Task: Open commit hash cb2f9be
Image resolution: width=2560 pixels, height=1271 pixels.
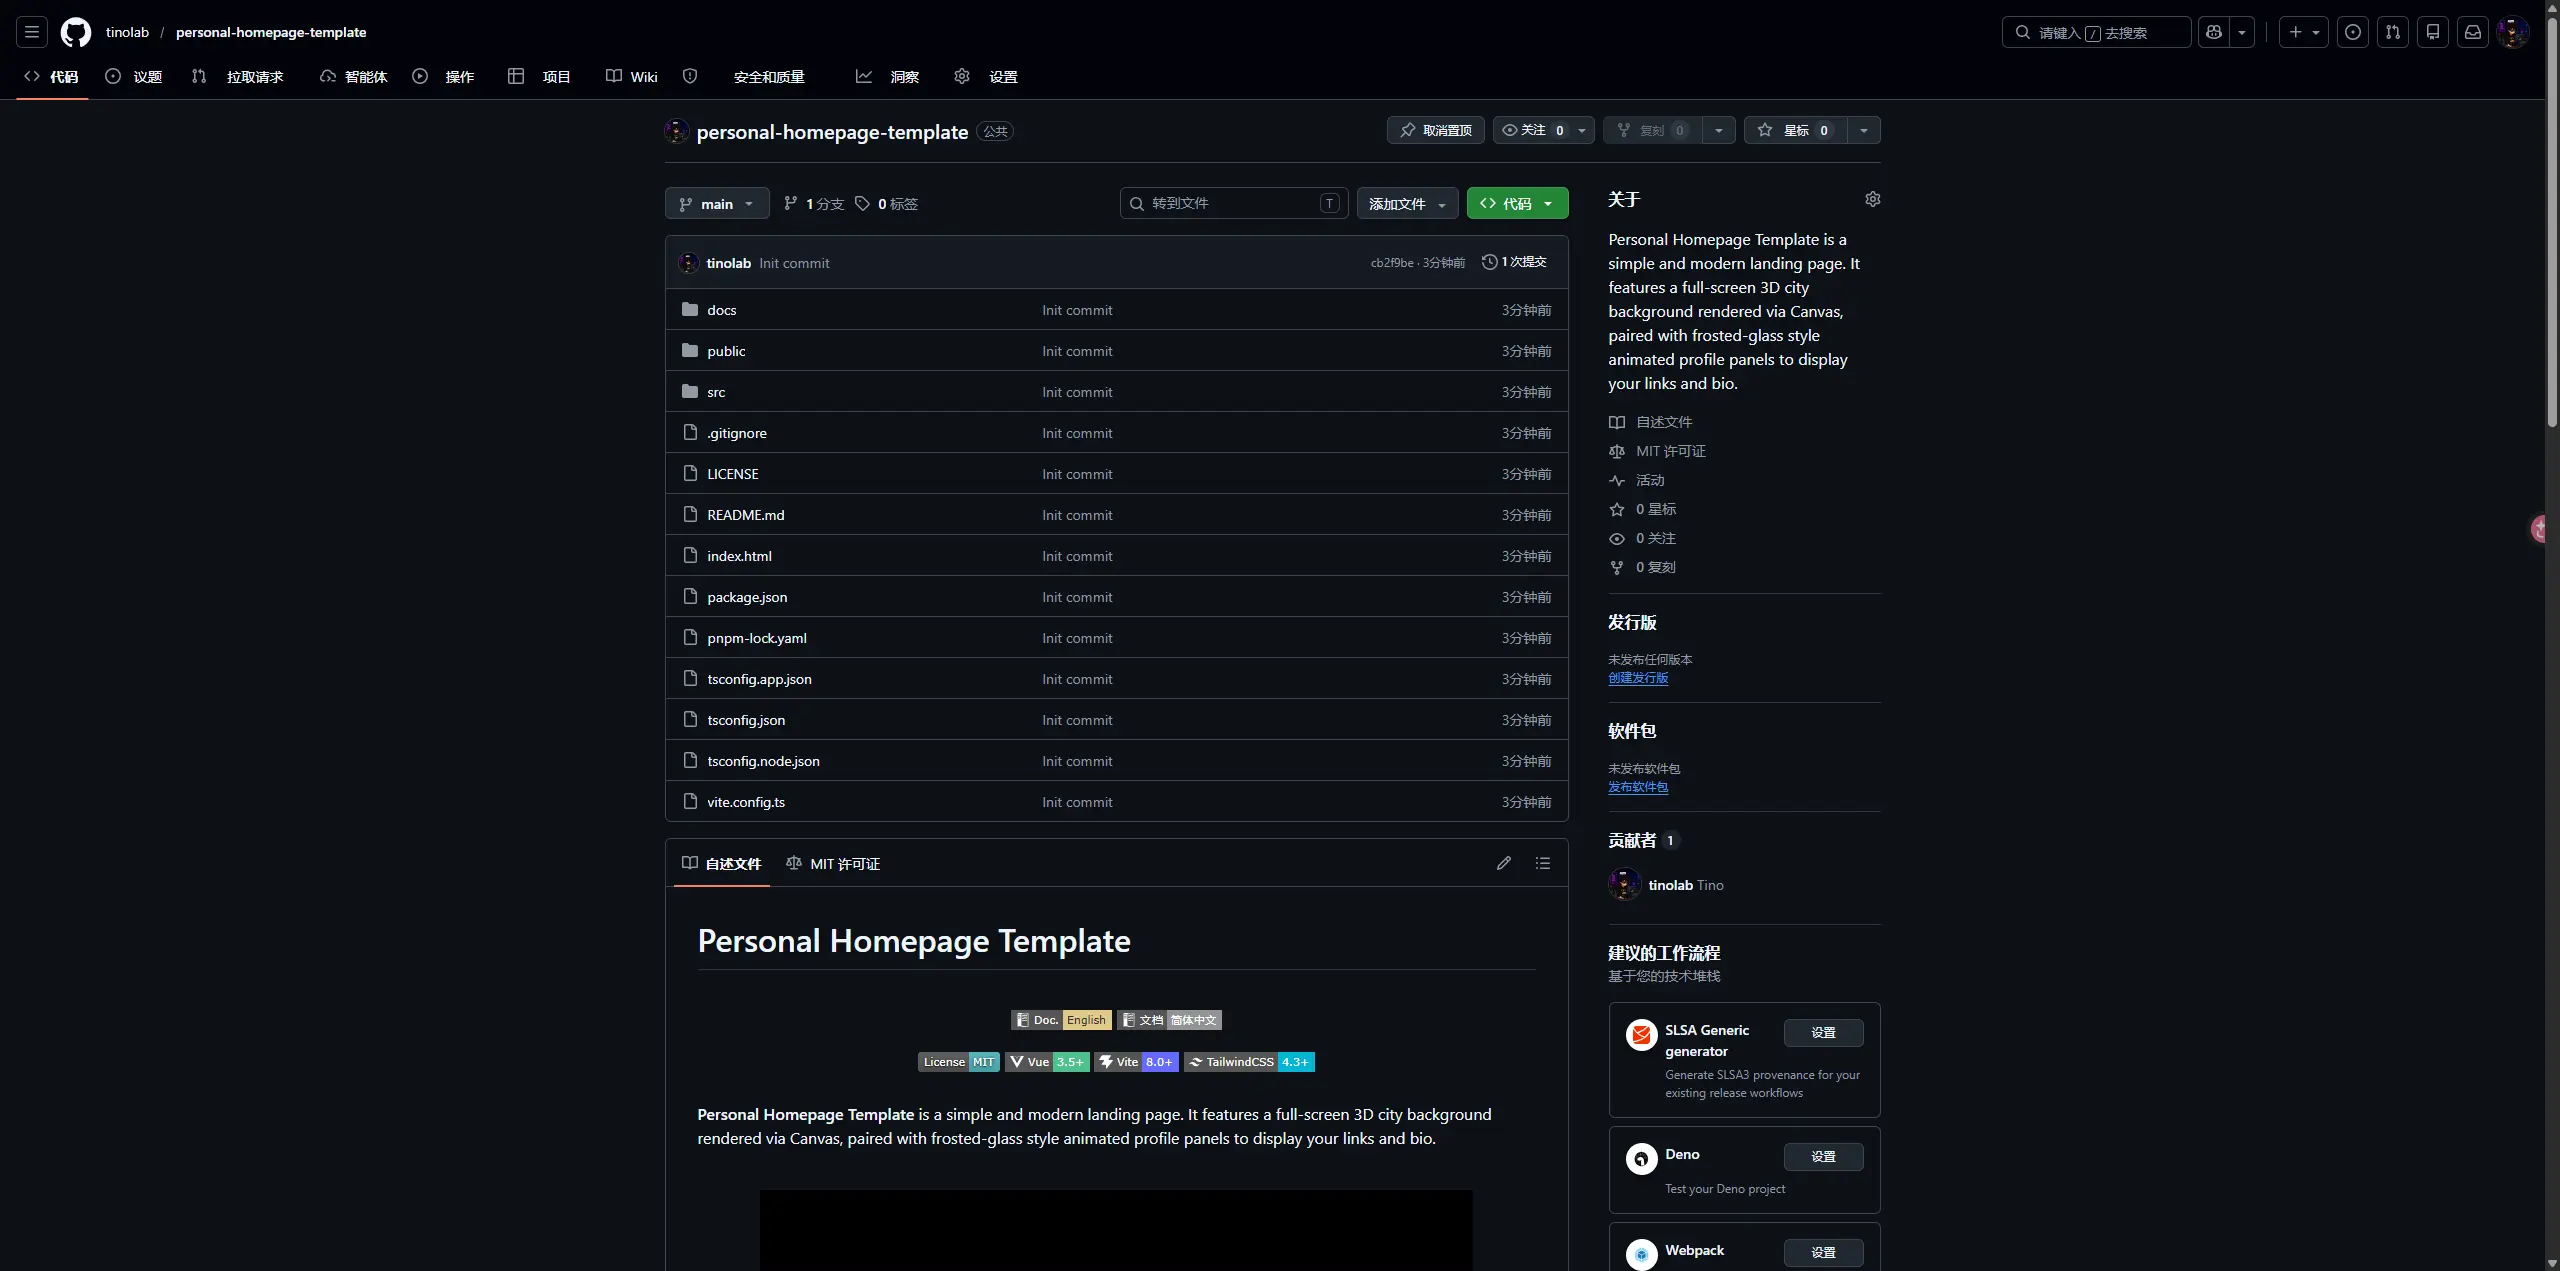Action: 1392,262
